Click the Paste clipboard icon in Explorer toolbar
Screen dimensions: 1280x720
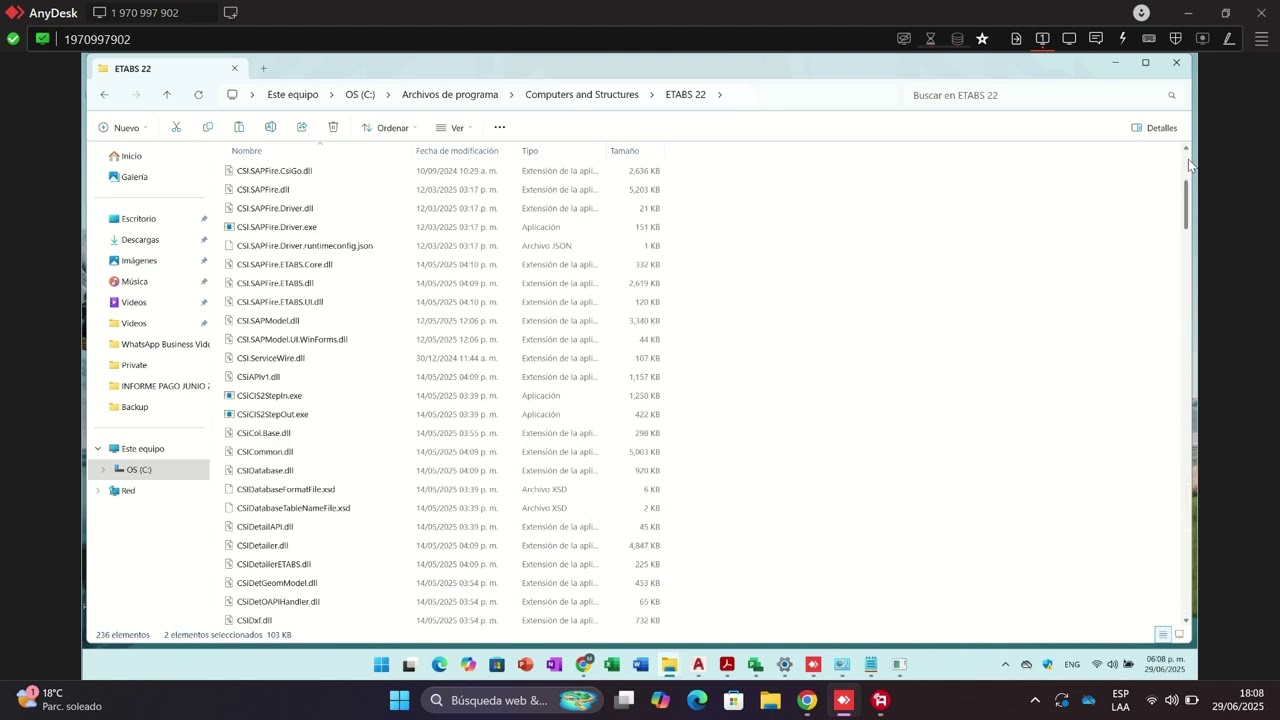coord(239,127)
